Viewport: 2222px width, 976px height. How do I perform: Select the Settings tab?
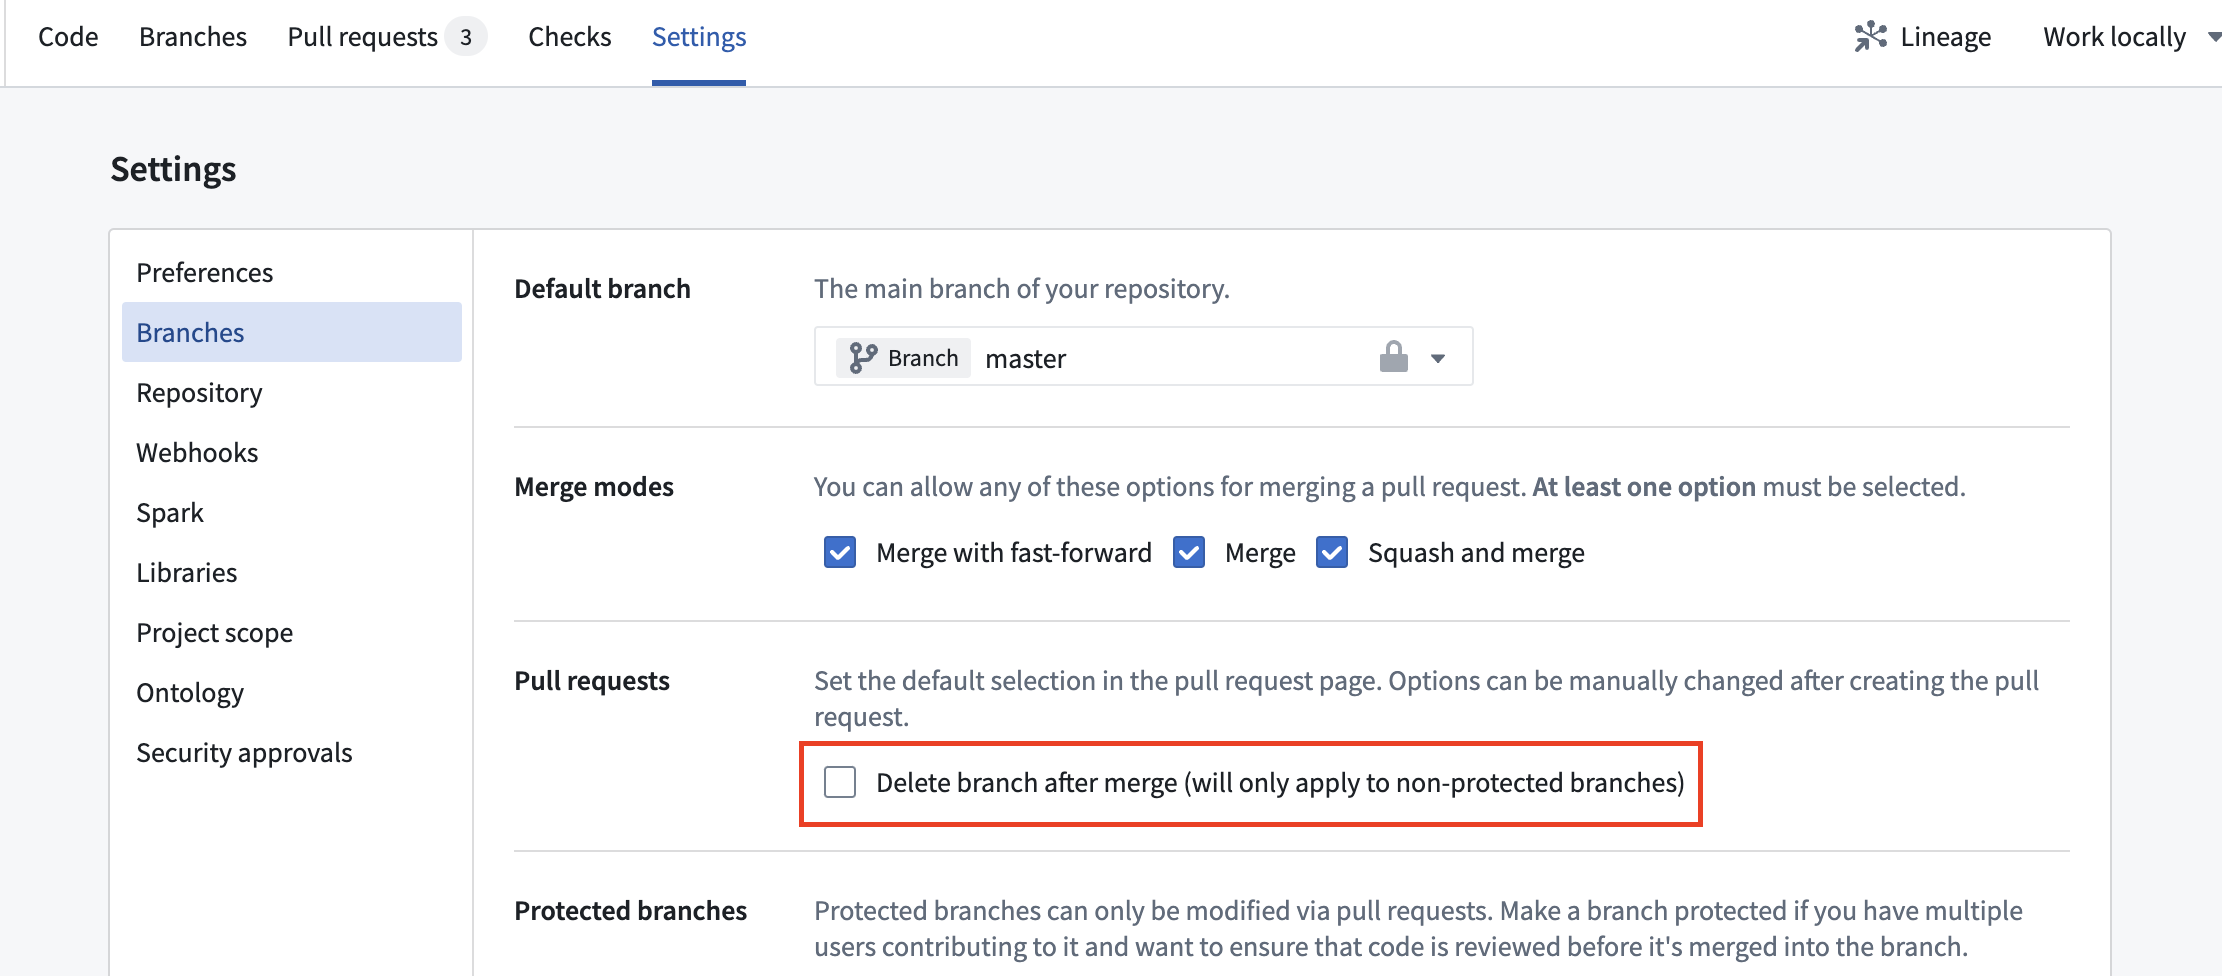[x=699, y=37]
